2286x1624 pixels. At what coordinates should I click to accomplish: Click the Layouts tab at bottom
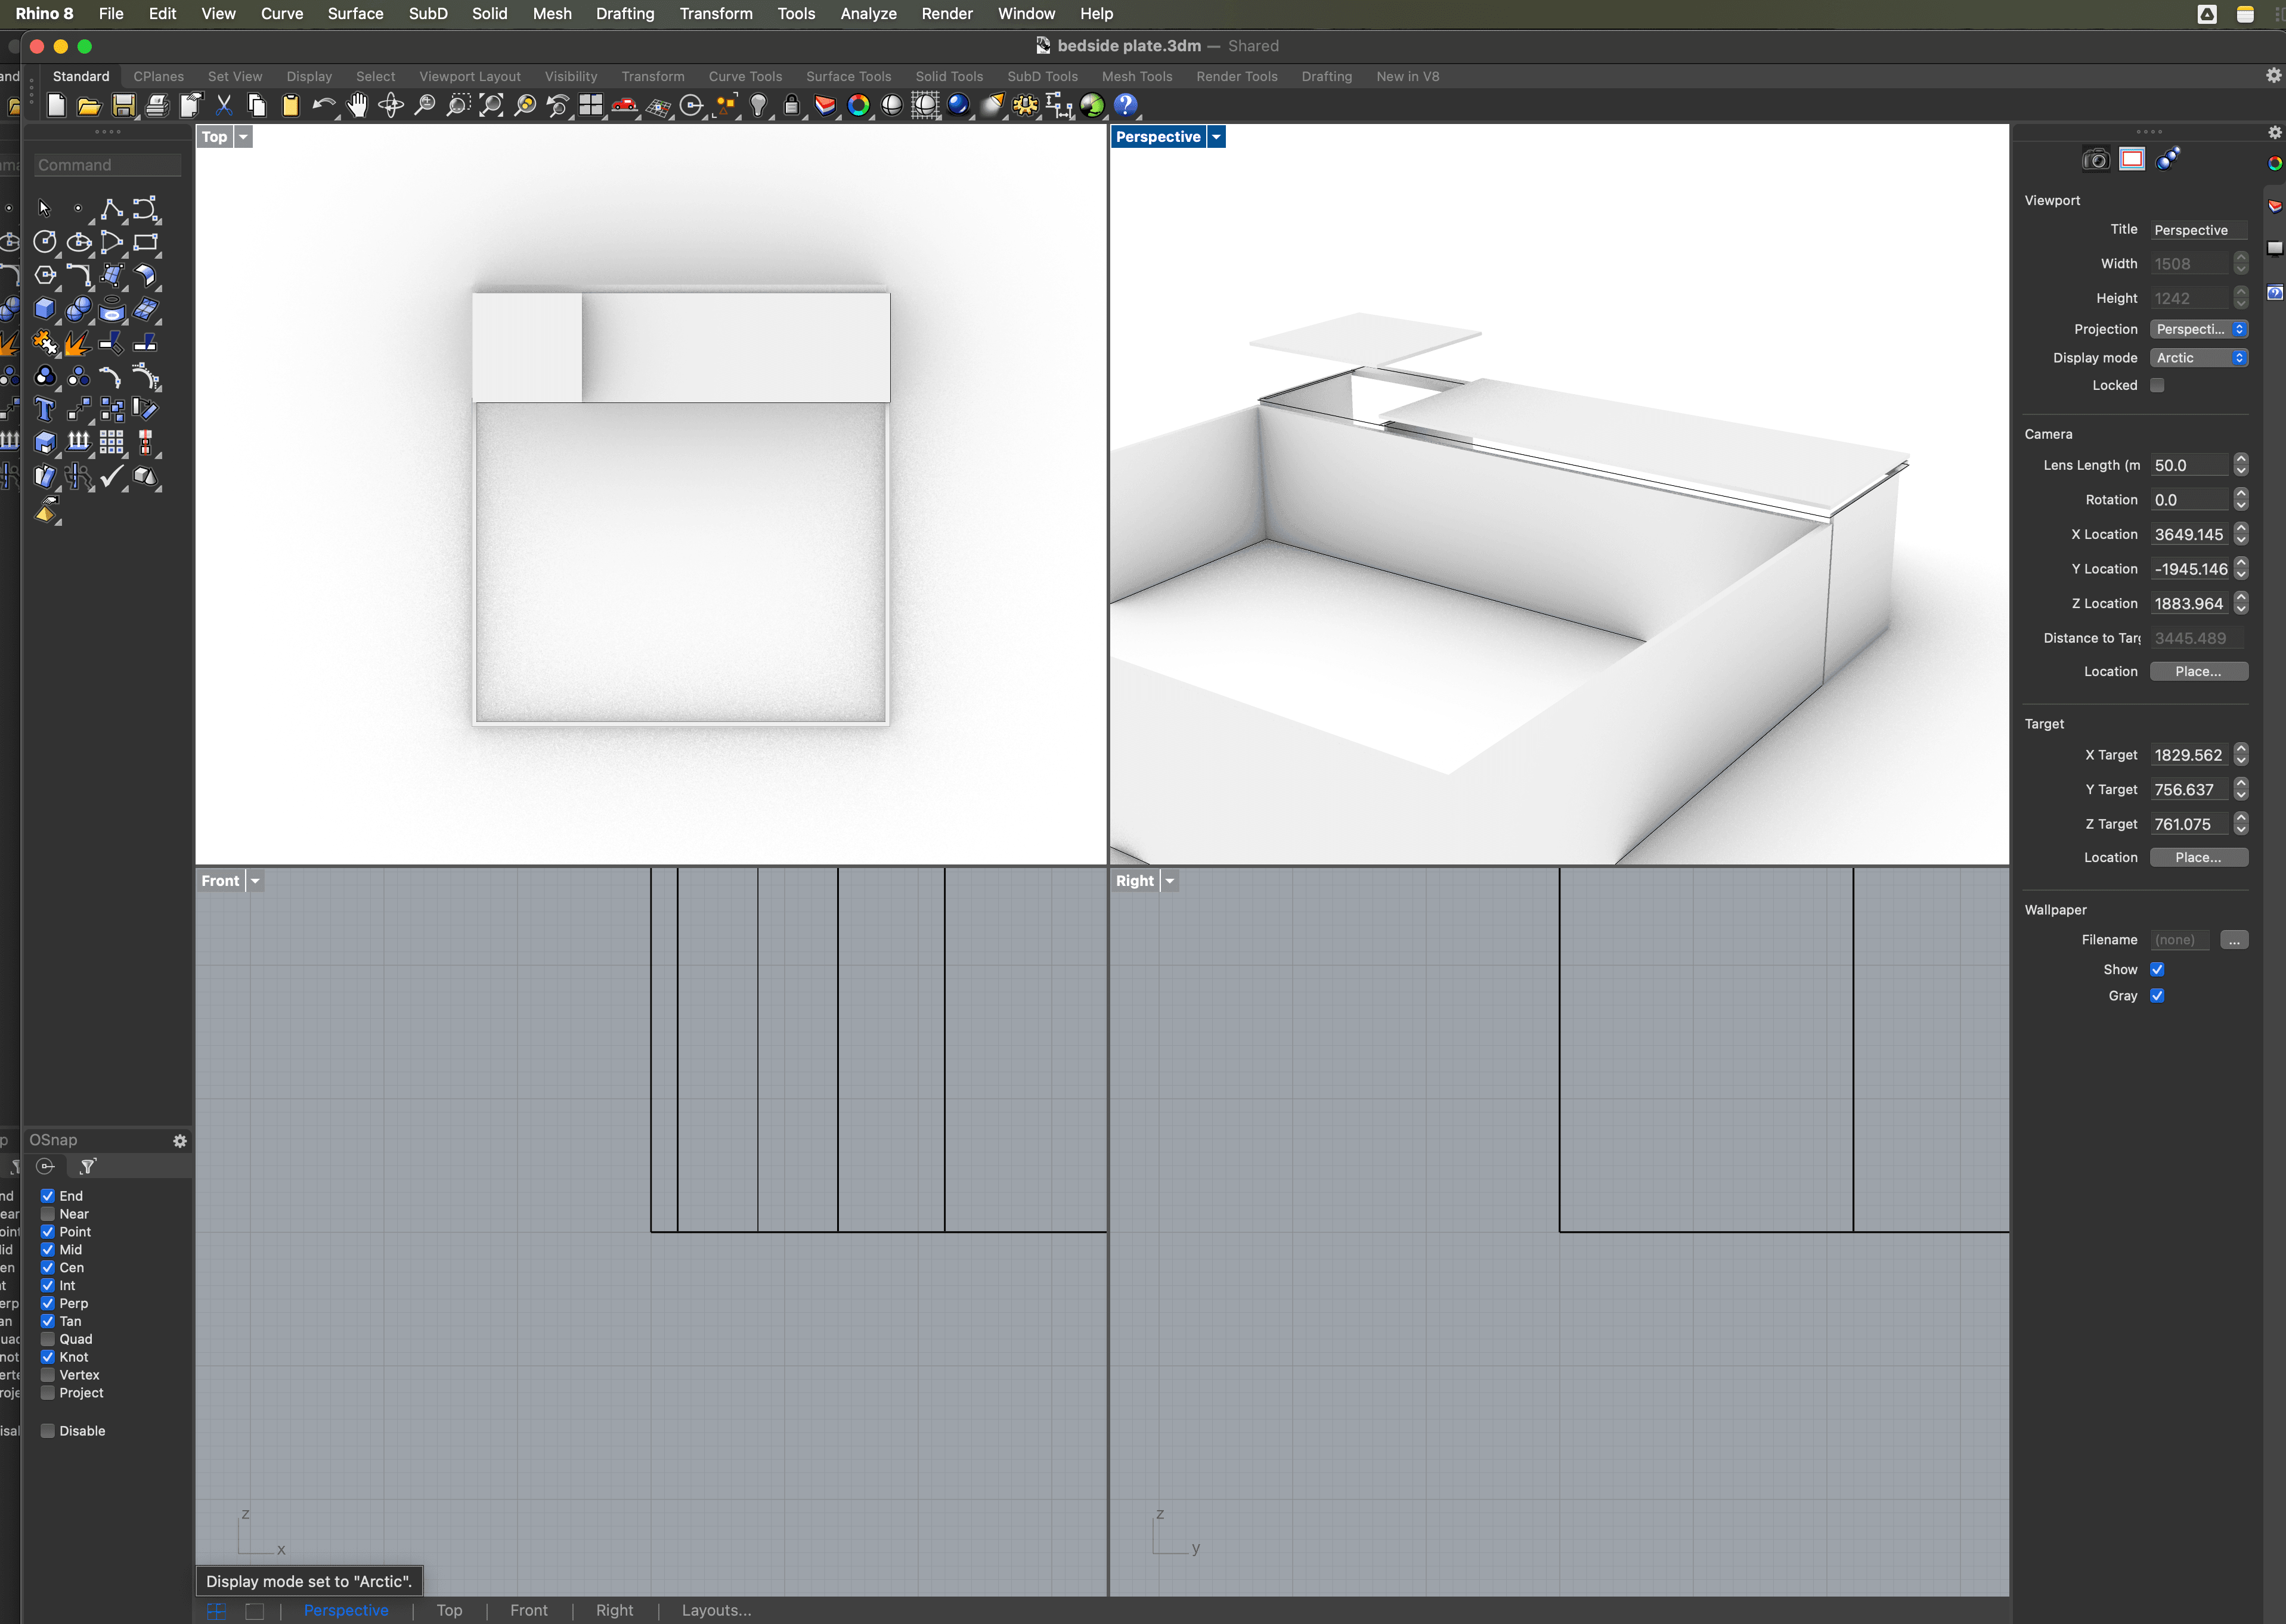pos(716,1610)
